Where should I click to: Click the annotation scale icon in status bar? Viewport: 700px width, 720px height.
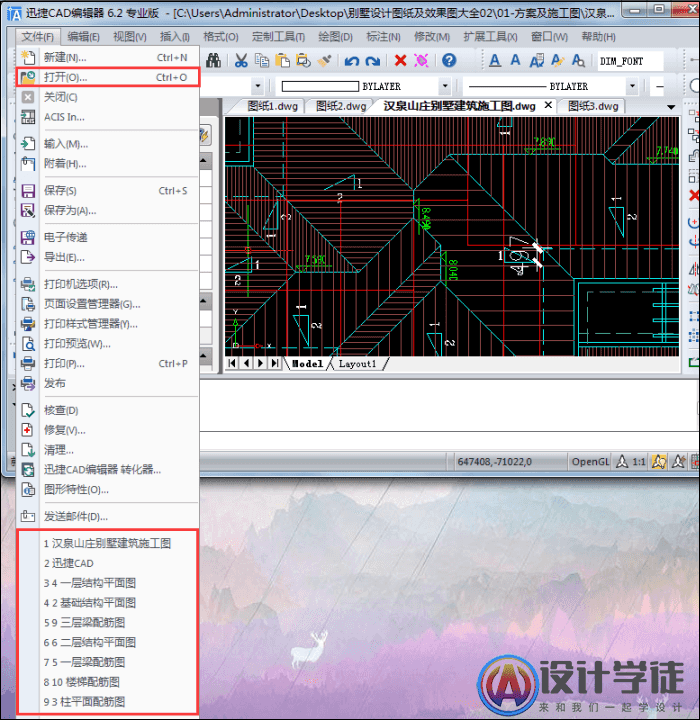622,461
